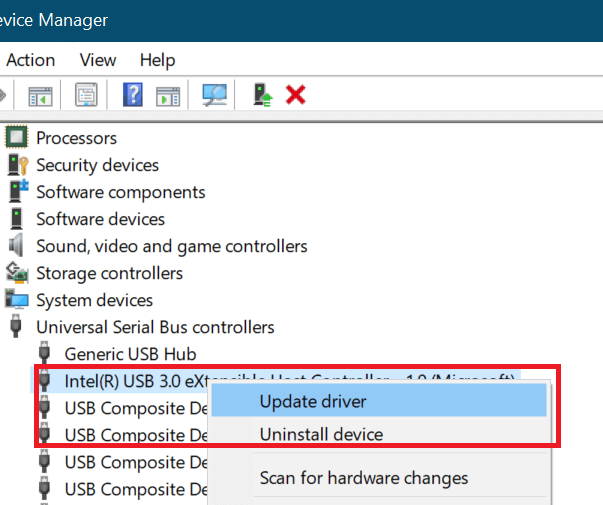The height and width of the screenshot is (505, 603).
Task: Choose Scan for hardware changes menu entry
Action: click(x=379, y=478)
